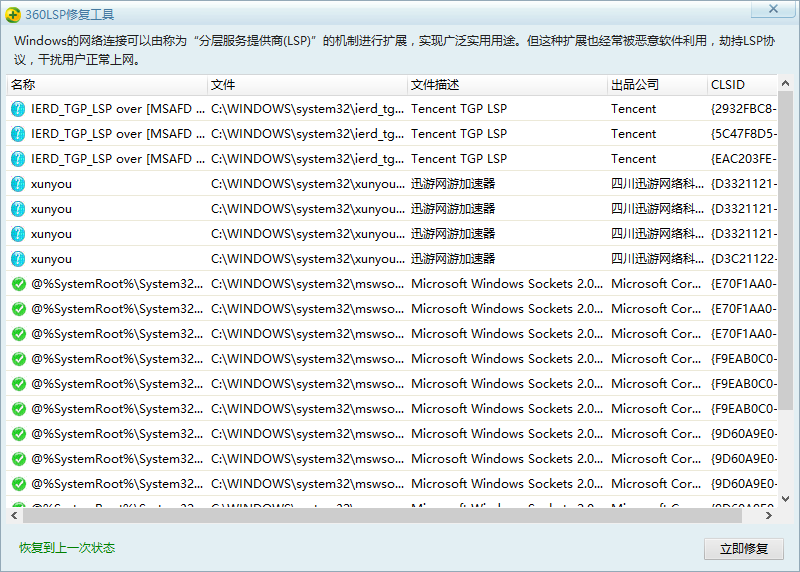
Task: Select the CLSID cell {EAC203FE-
Action: [743, 159]
